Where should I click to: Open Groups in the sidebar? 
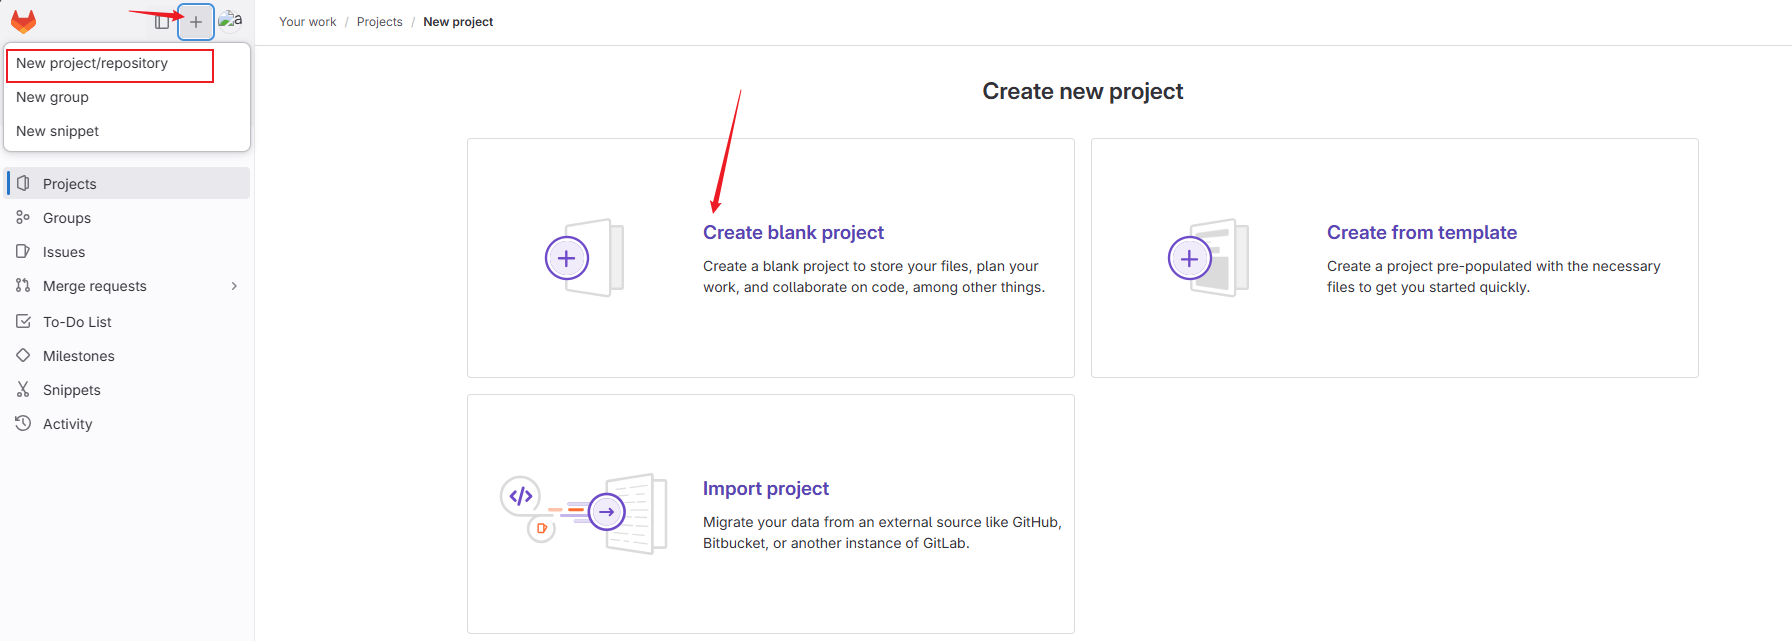pos(67,218)
